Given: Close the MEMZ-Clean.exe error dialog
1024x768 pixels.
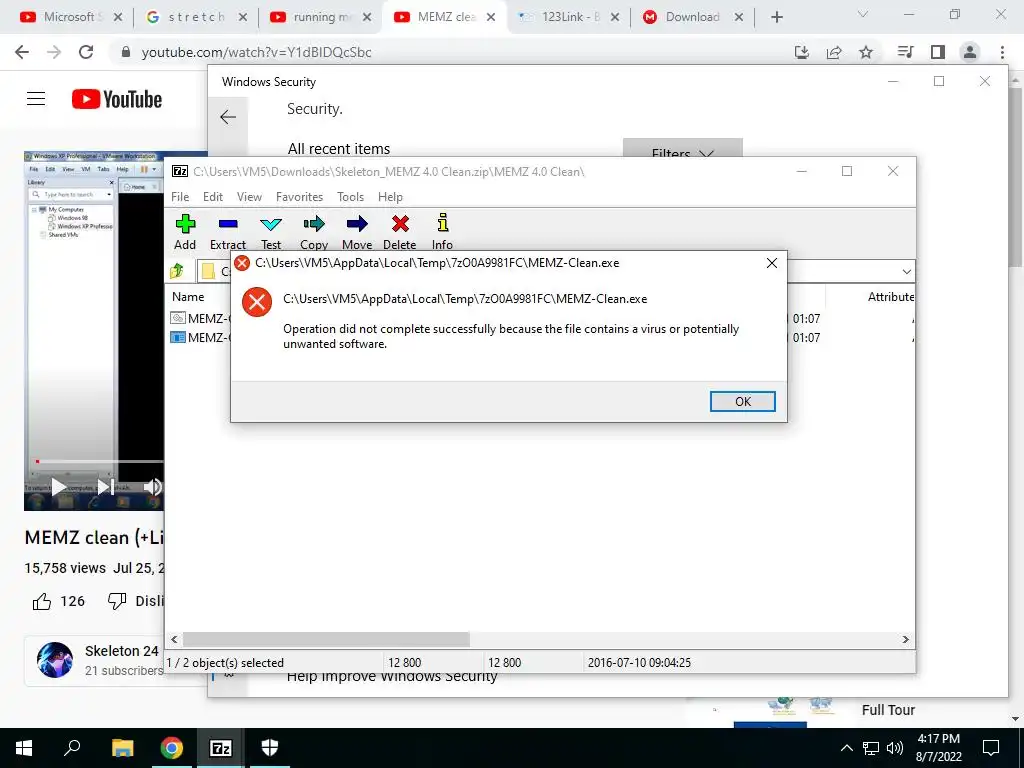Looking at the screenshot, I should 771,263.
